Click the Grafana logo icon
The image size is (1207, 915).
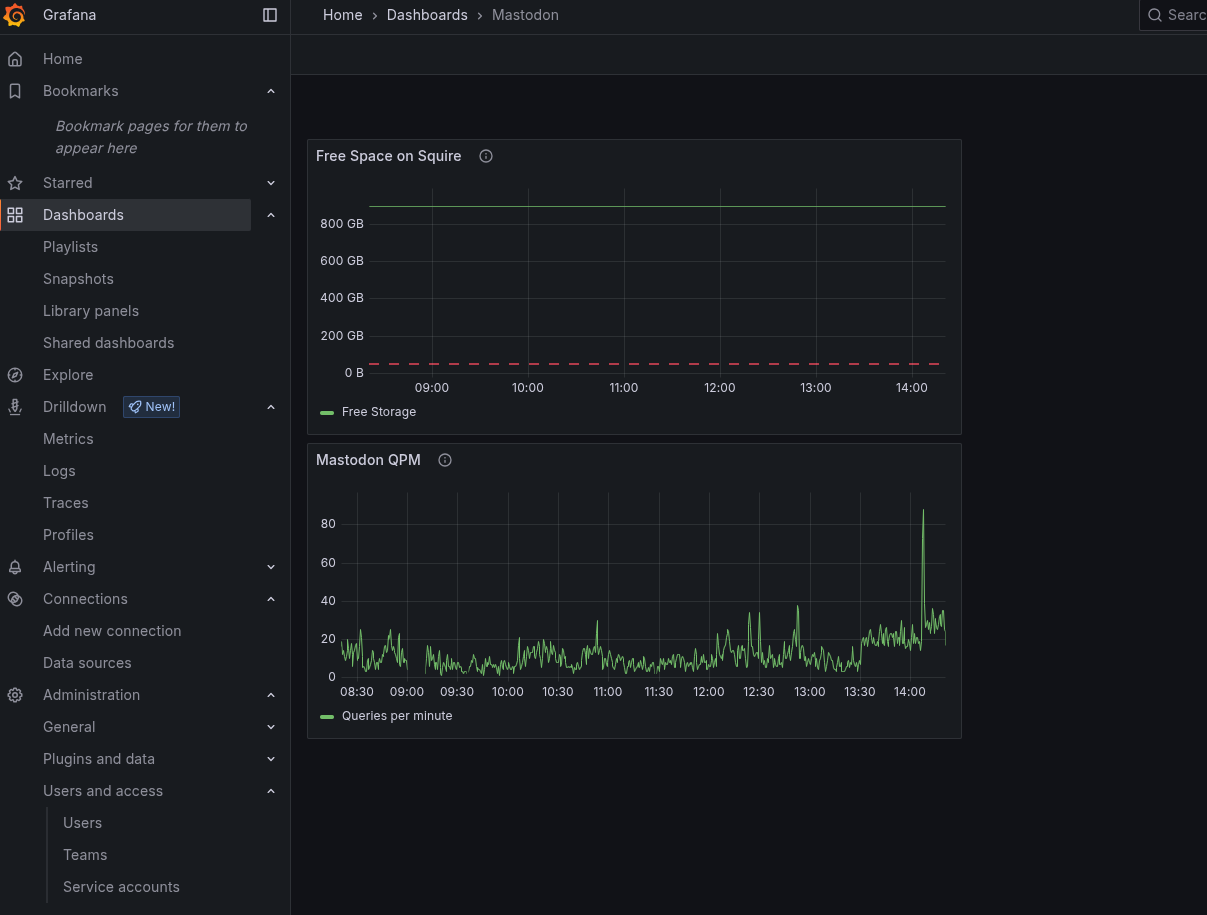point(15,15)
